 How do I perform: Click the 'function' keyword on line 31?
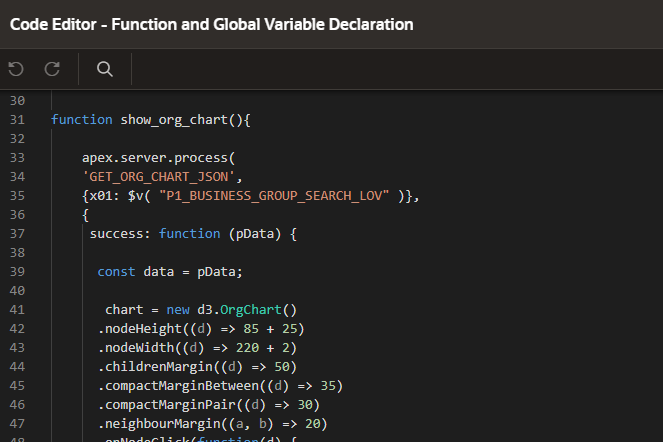[x=82, y=120]
